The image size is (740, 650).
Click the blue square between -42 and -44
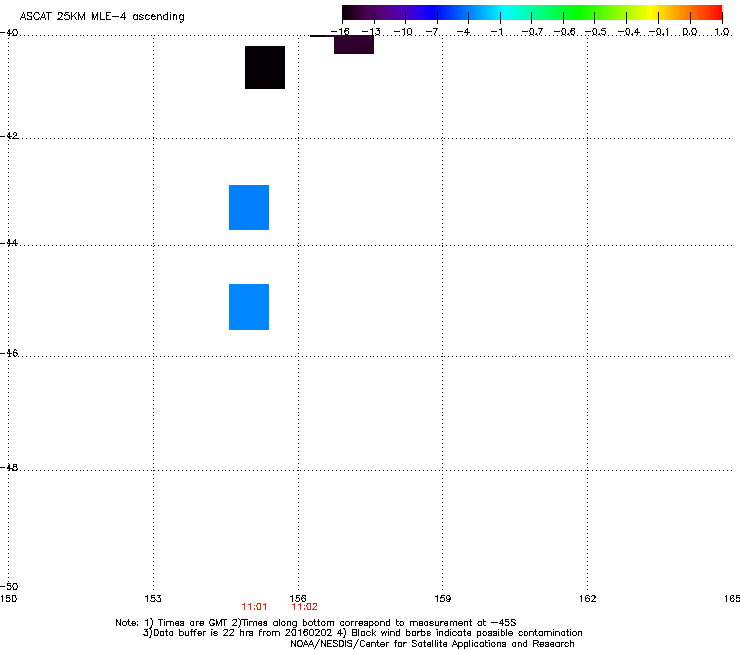[x=249, y=207]
